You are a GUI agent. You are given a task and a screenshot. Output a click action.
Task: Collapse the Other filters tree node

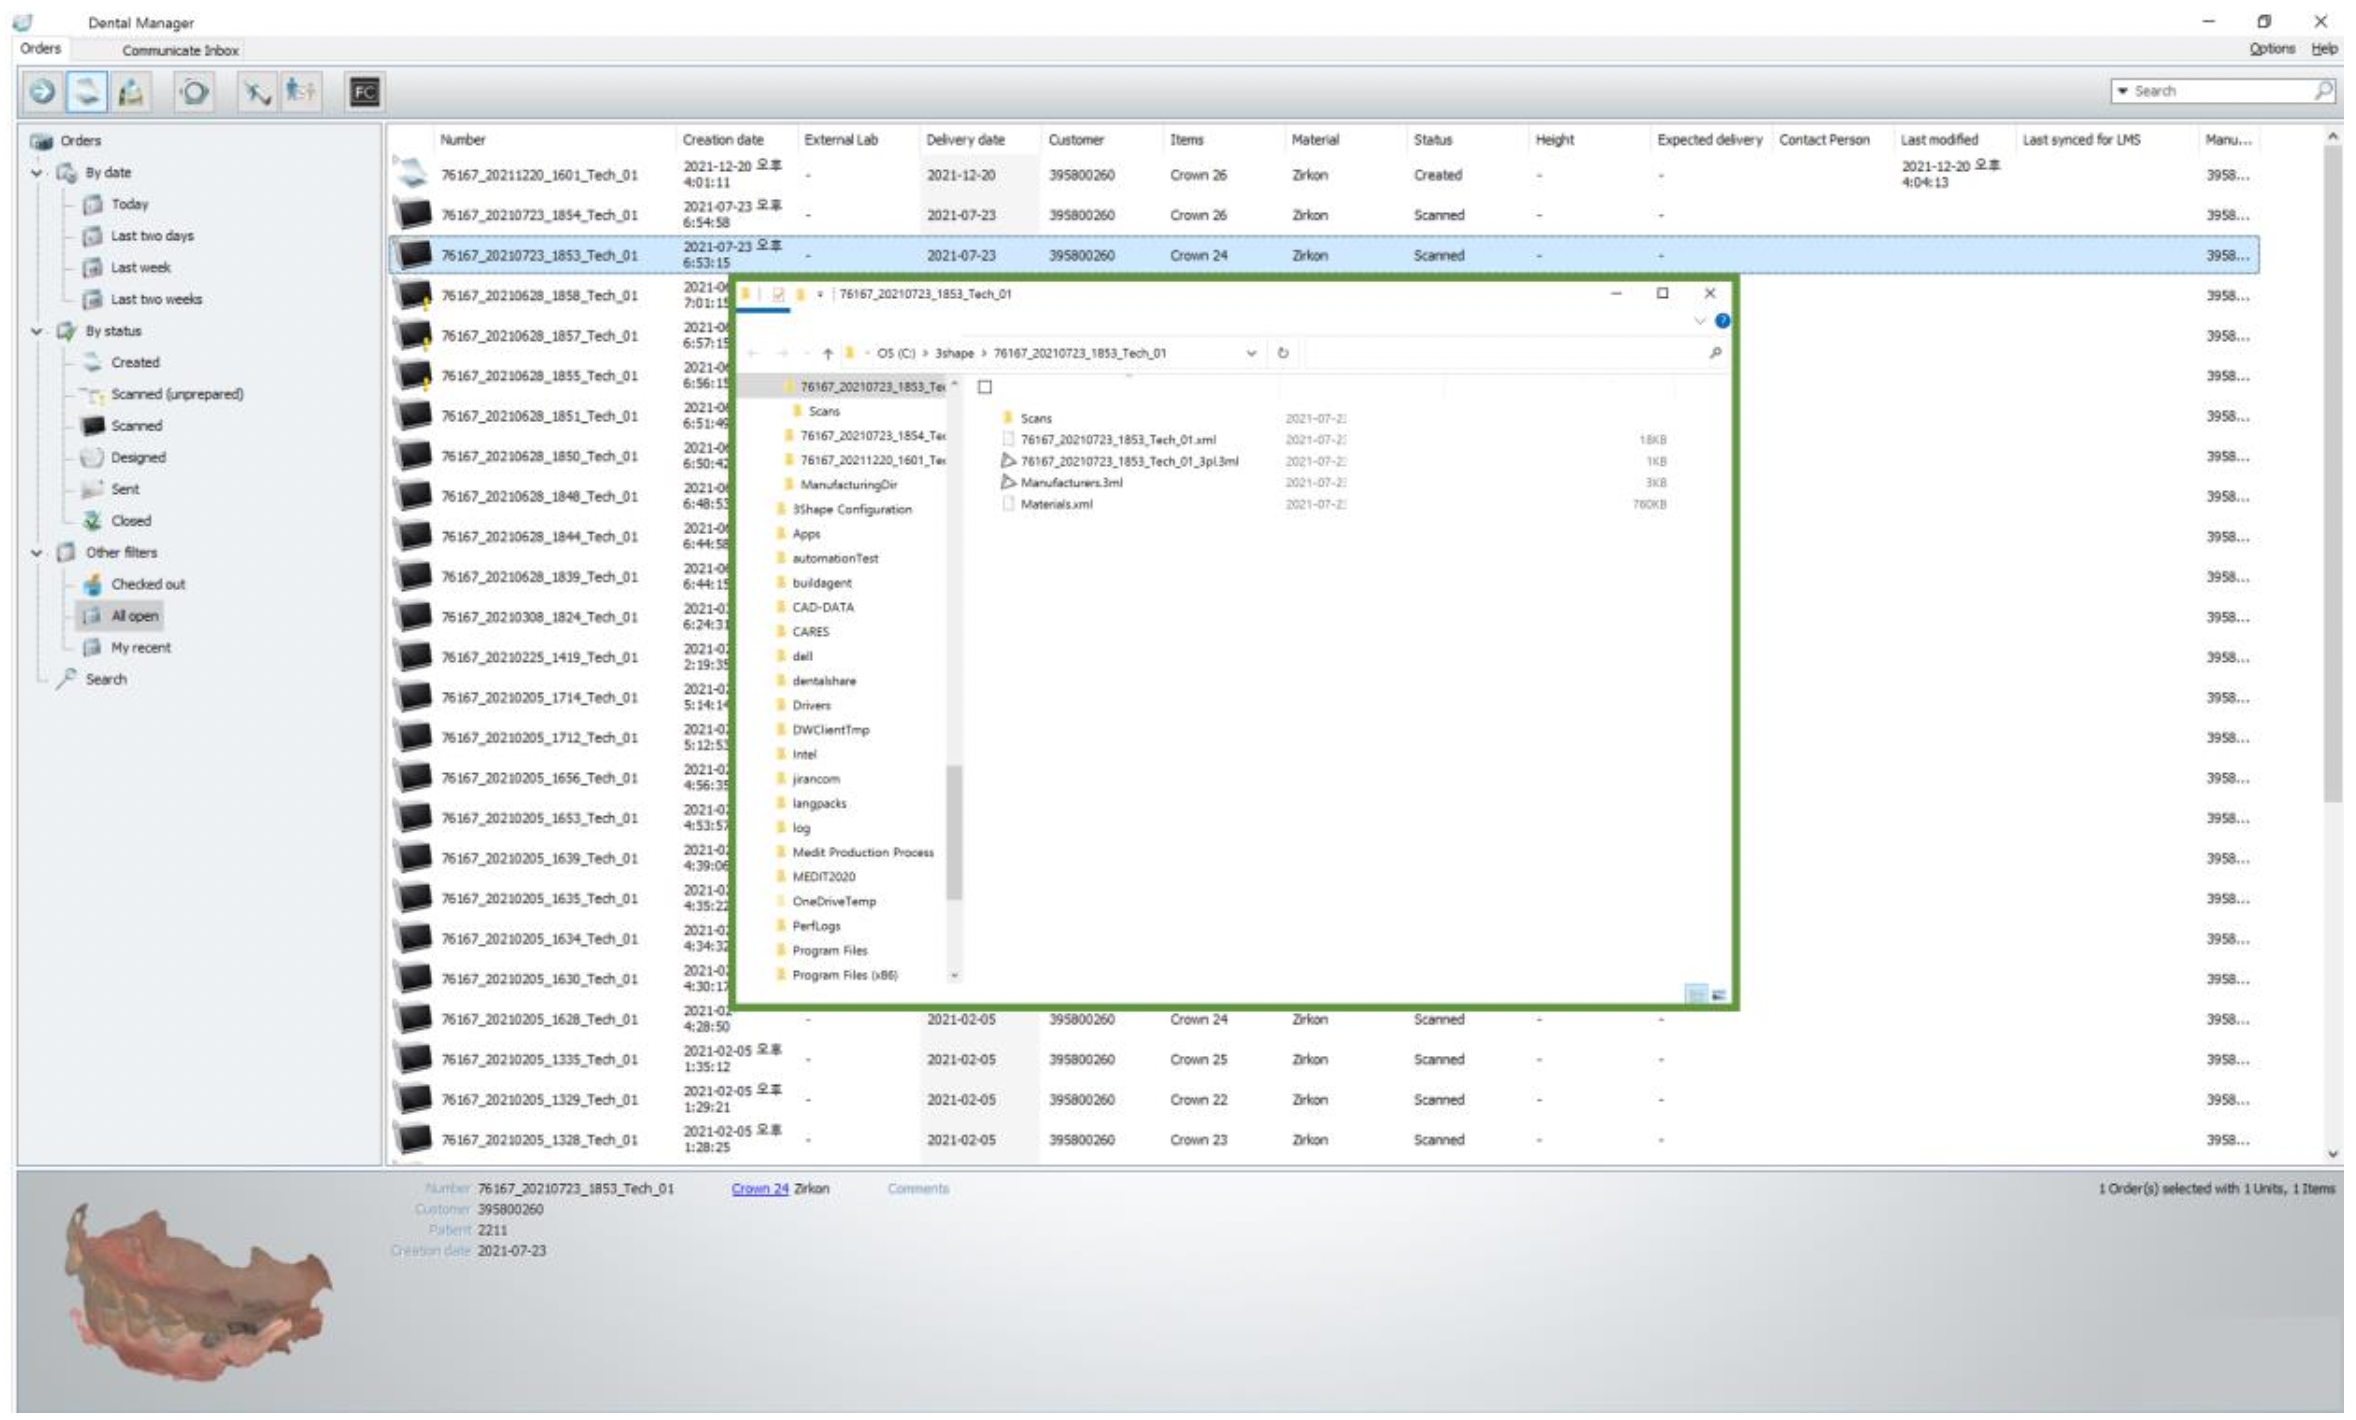click(x=37, y=553)
